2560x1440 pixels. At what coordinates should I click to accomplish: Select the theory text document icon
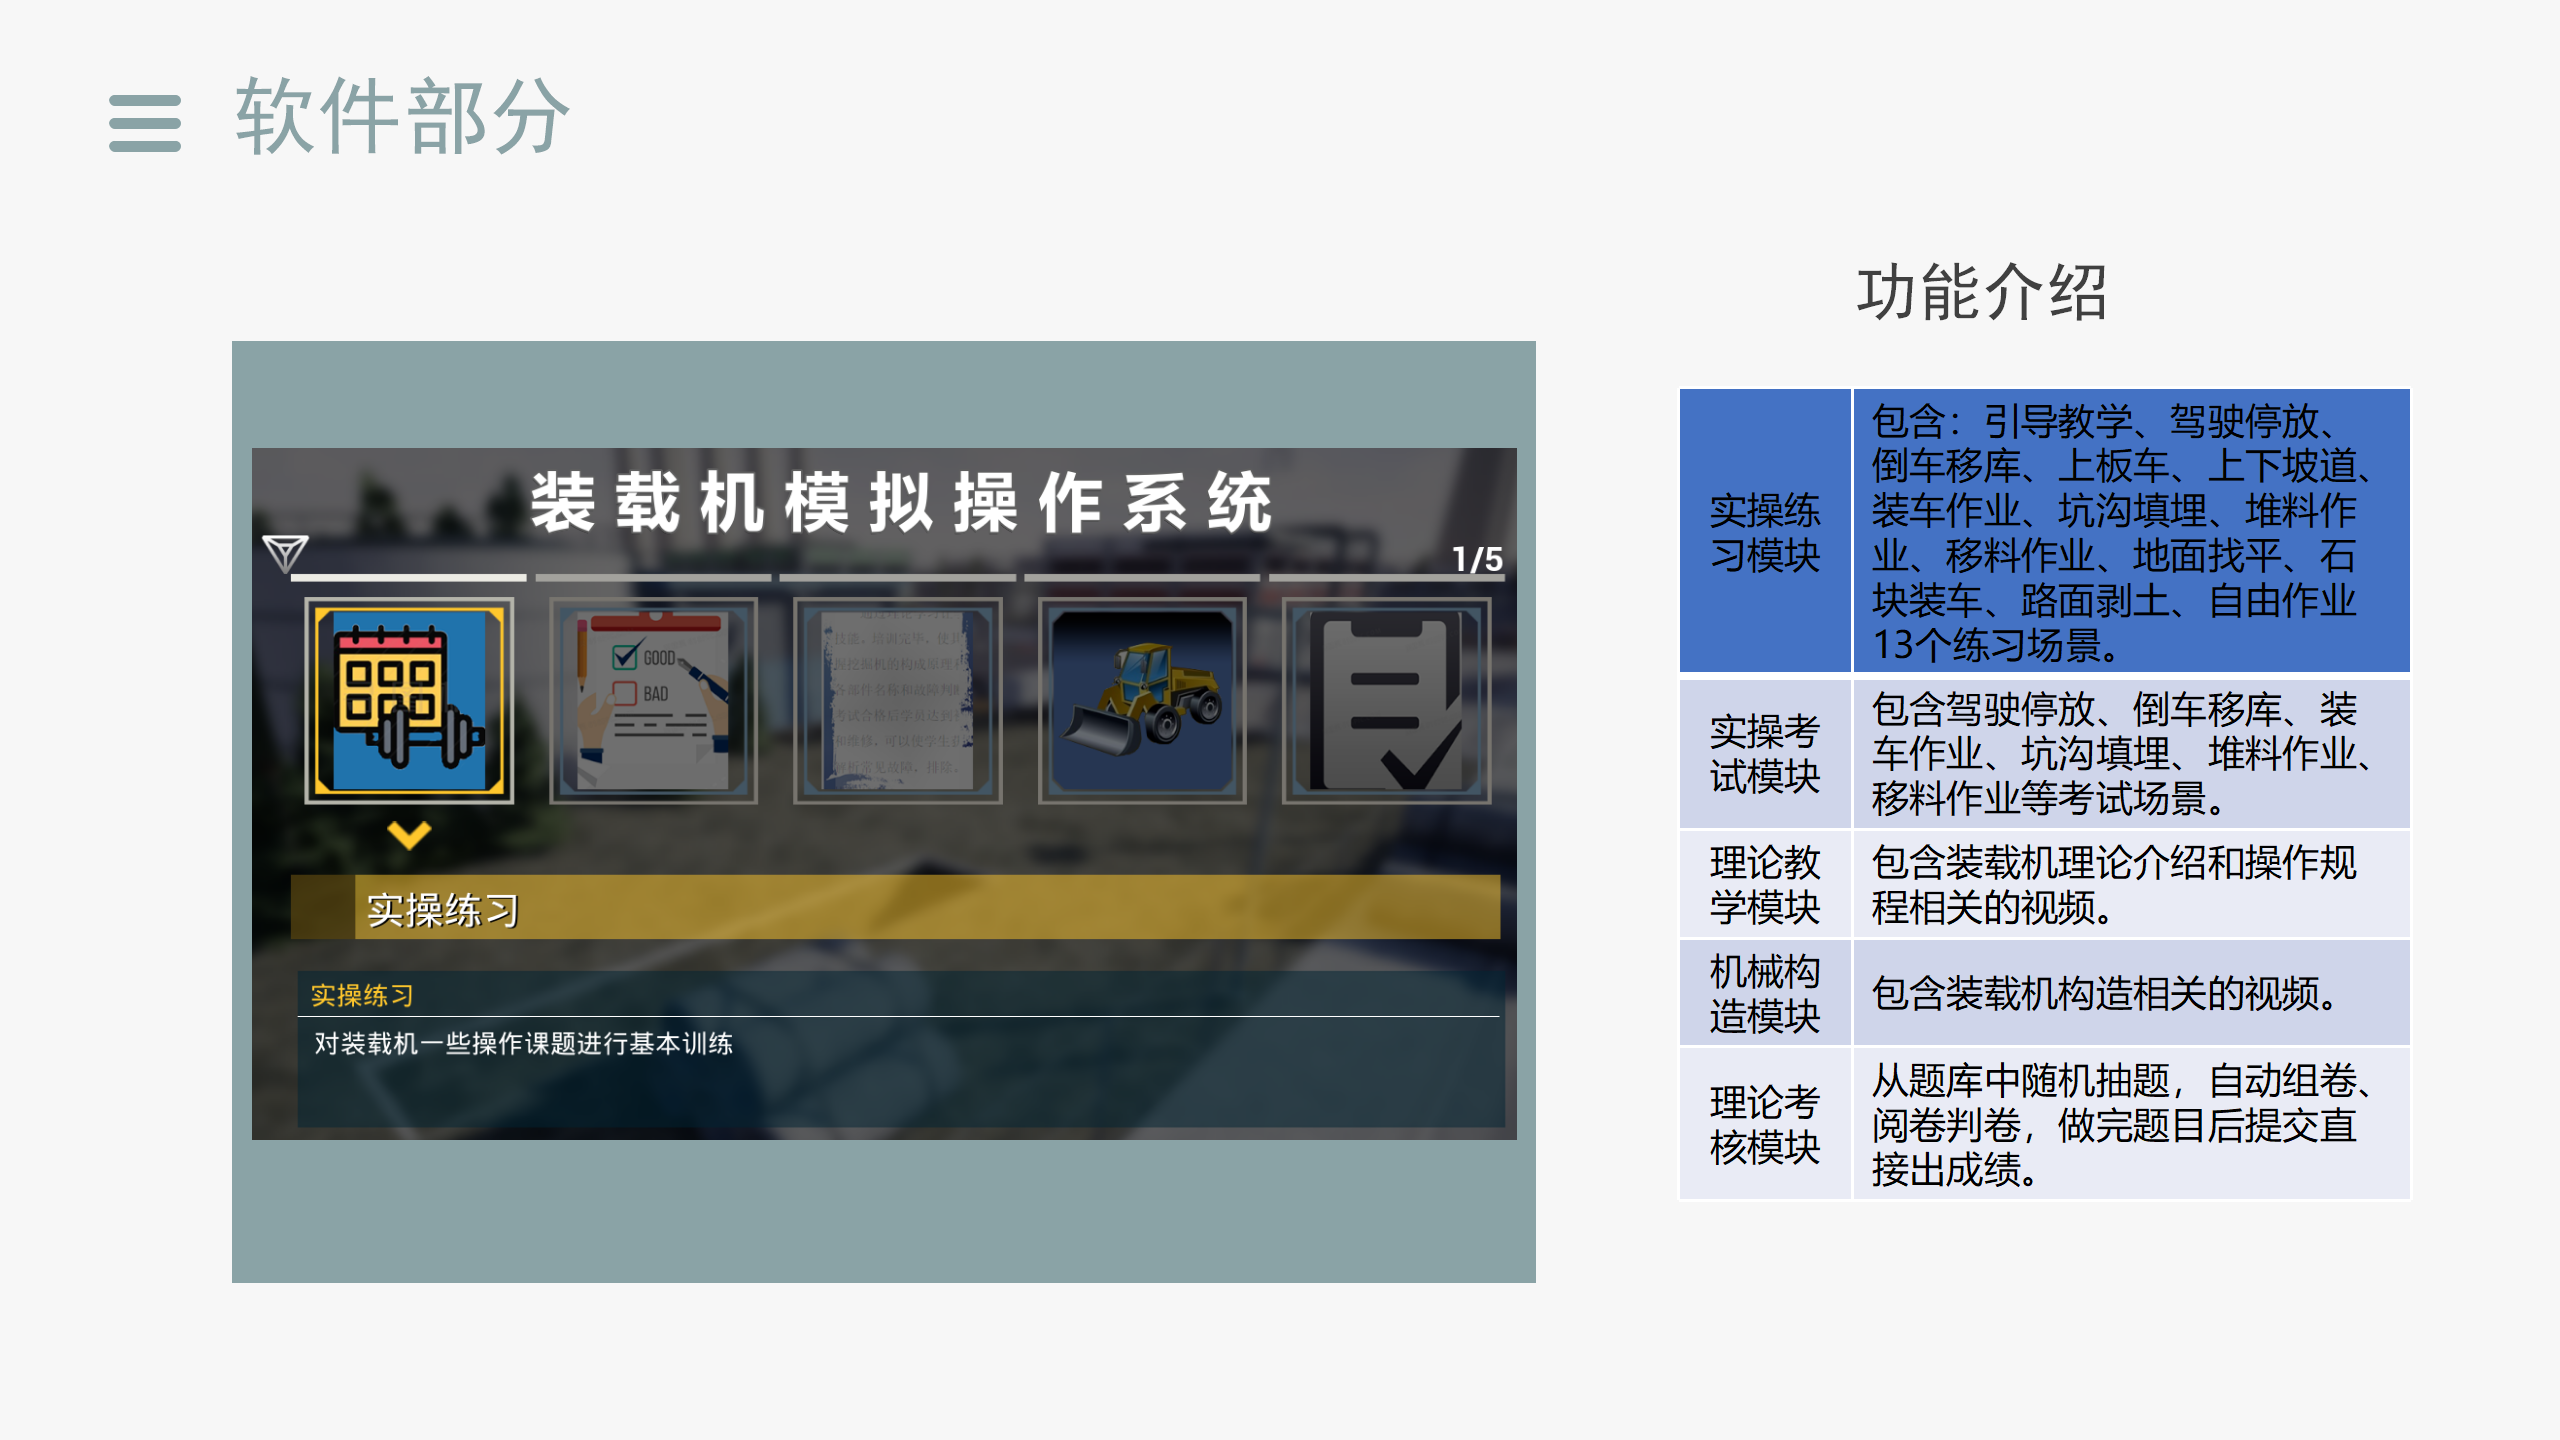pos(897,701)
